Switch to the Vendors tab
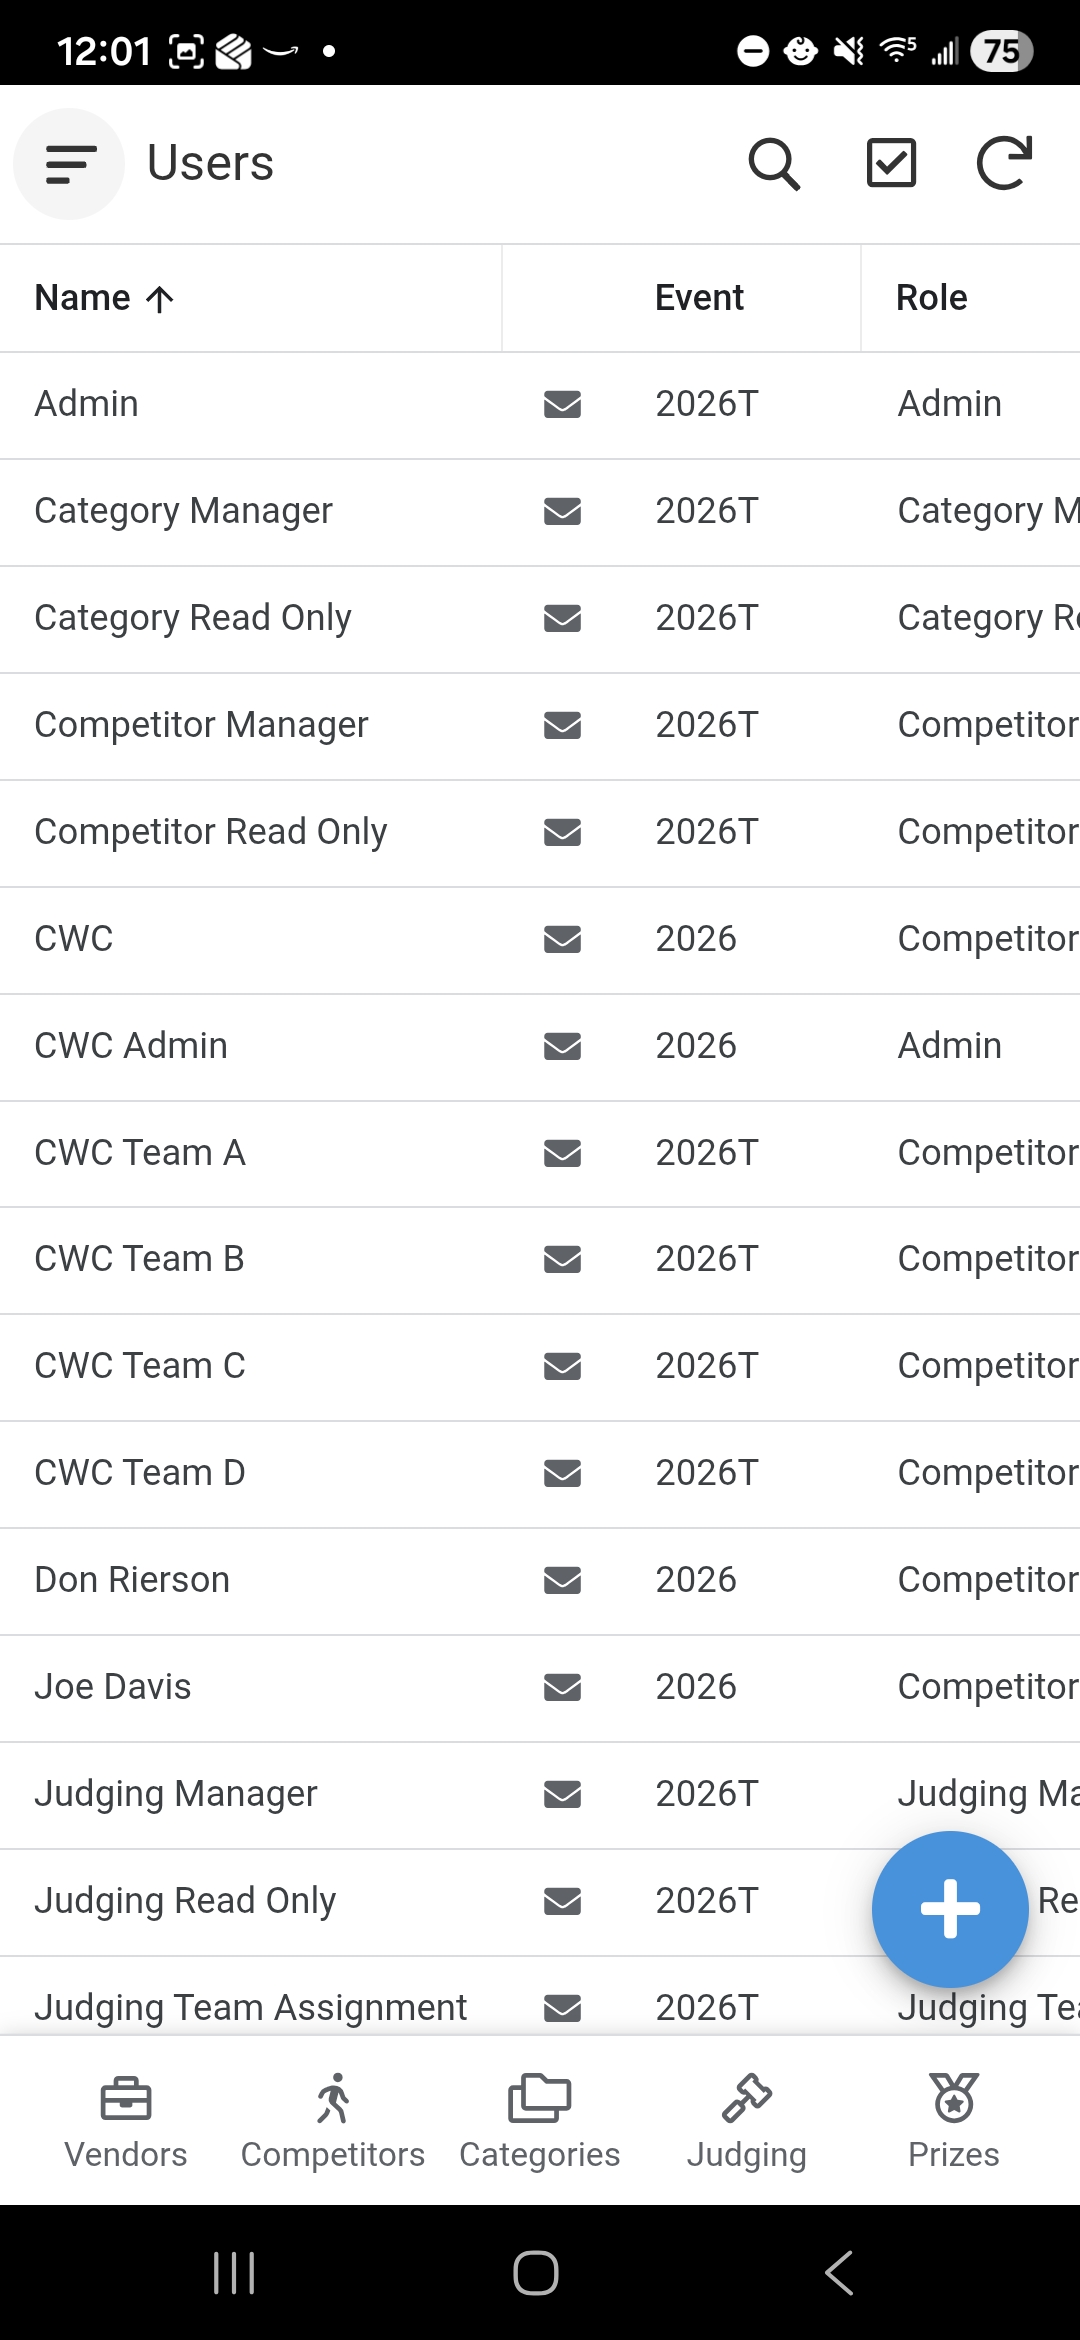The height and width of the screenshot is (2340, 1080). pyautogui.click(x=126, y=2120)
